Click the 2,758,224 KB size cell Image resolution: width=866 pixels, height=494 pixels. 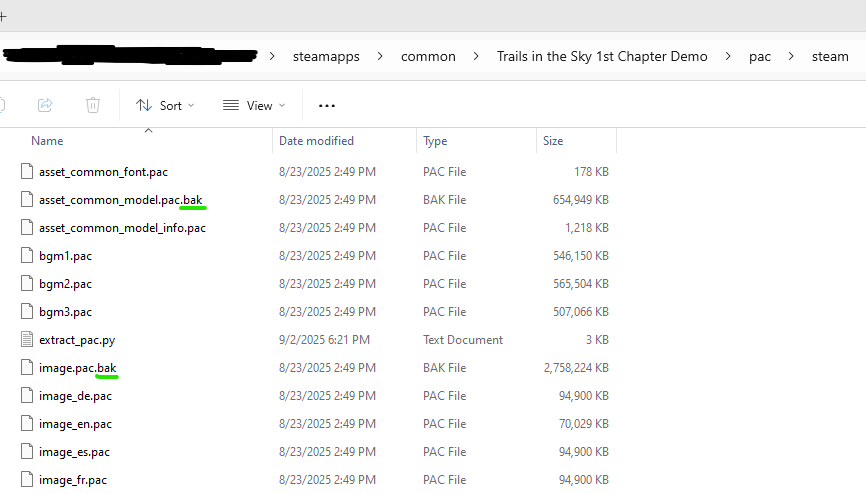(x=576, y=368)
